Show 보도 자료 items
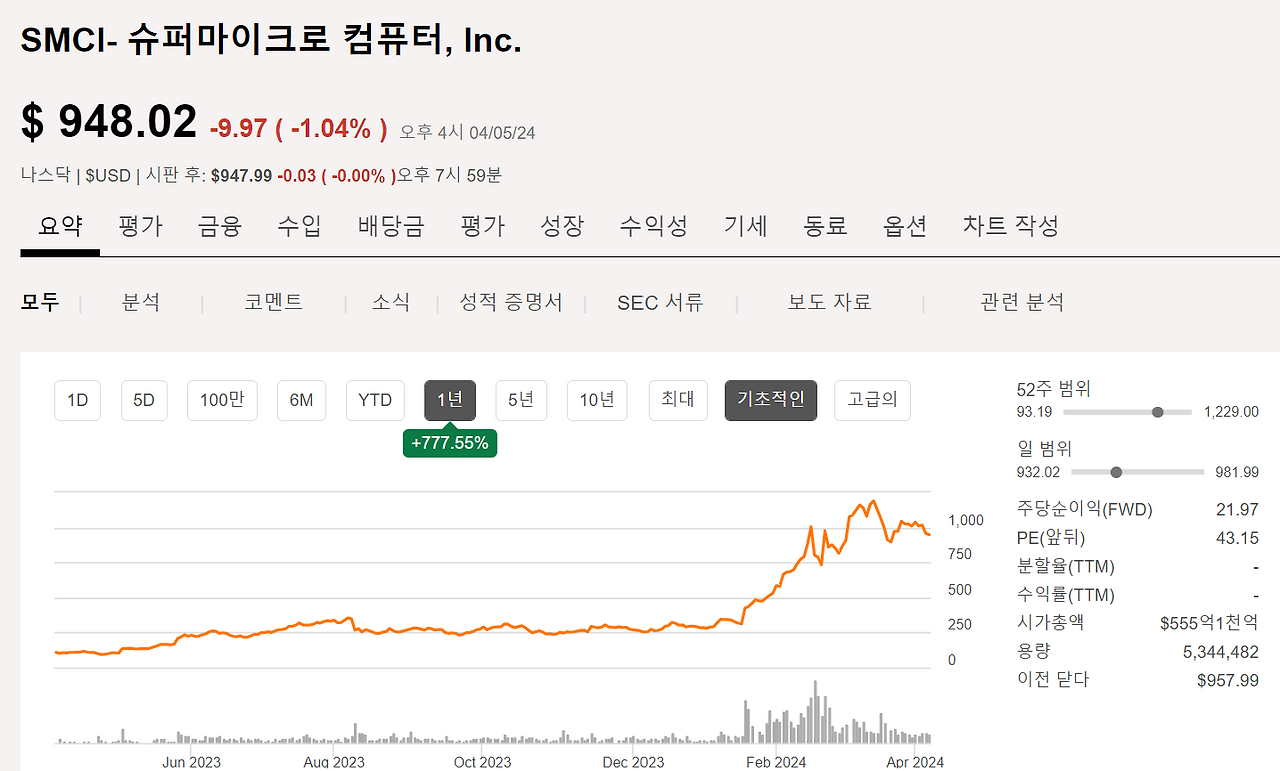The height and width of the screenshot is (771, 1280). 829,302
